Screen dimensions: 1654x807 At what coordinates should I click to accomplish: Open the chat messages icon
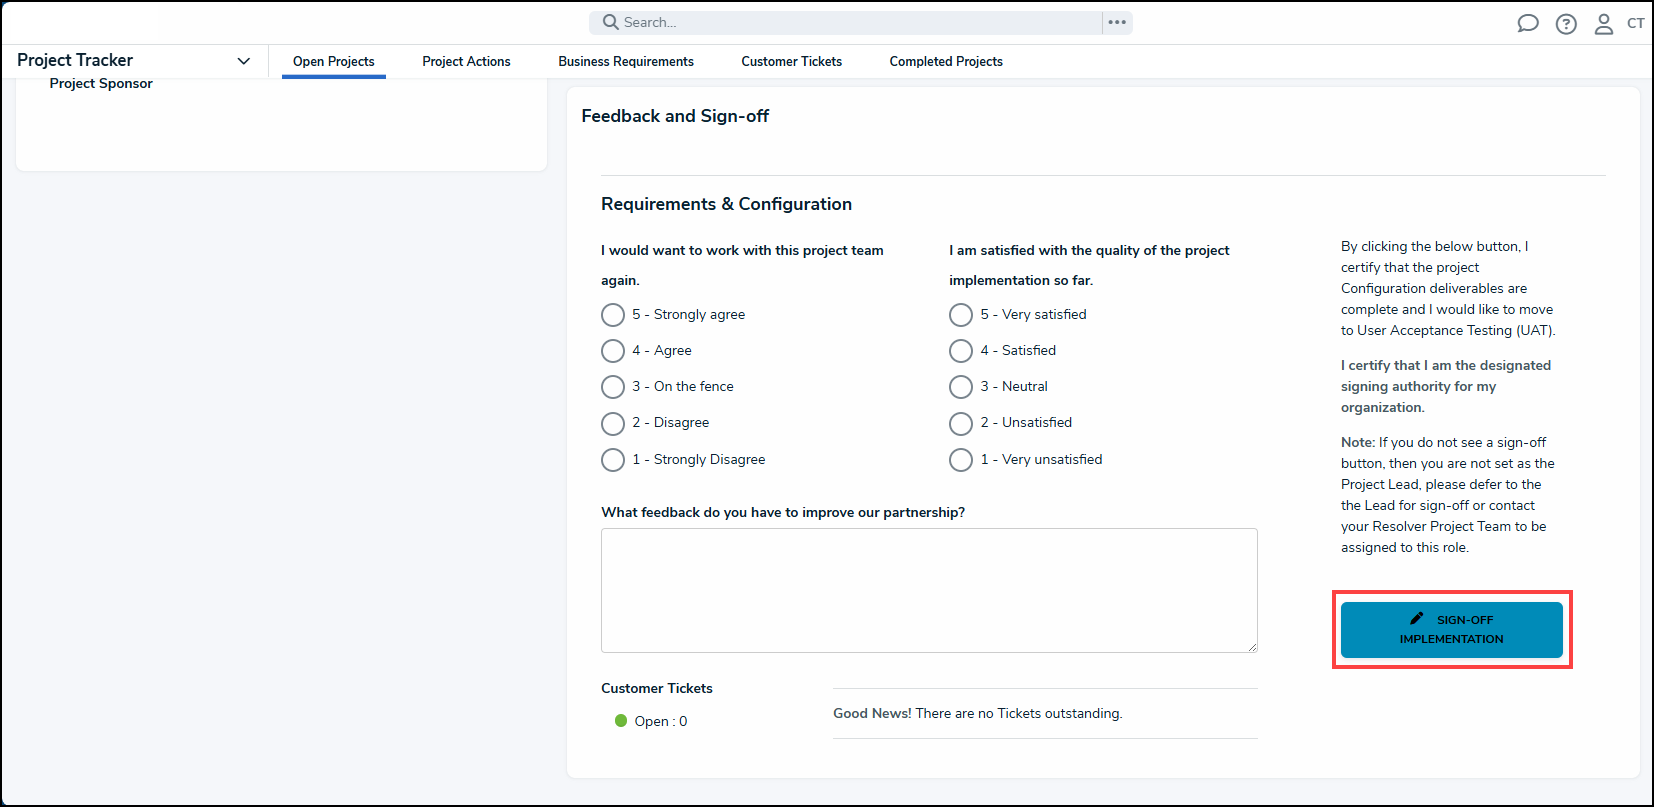(1527, 23)
